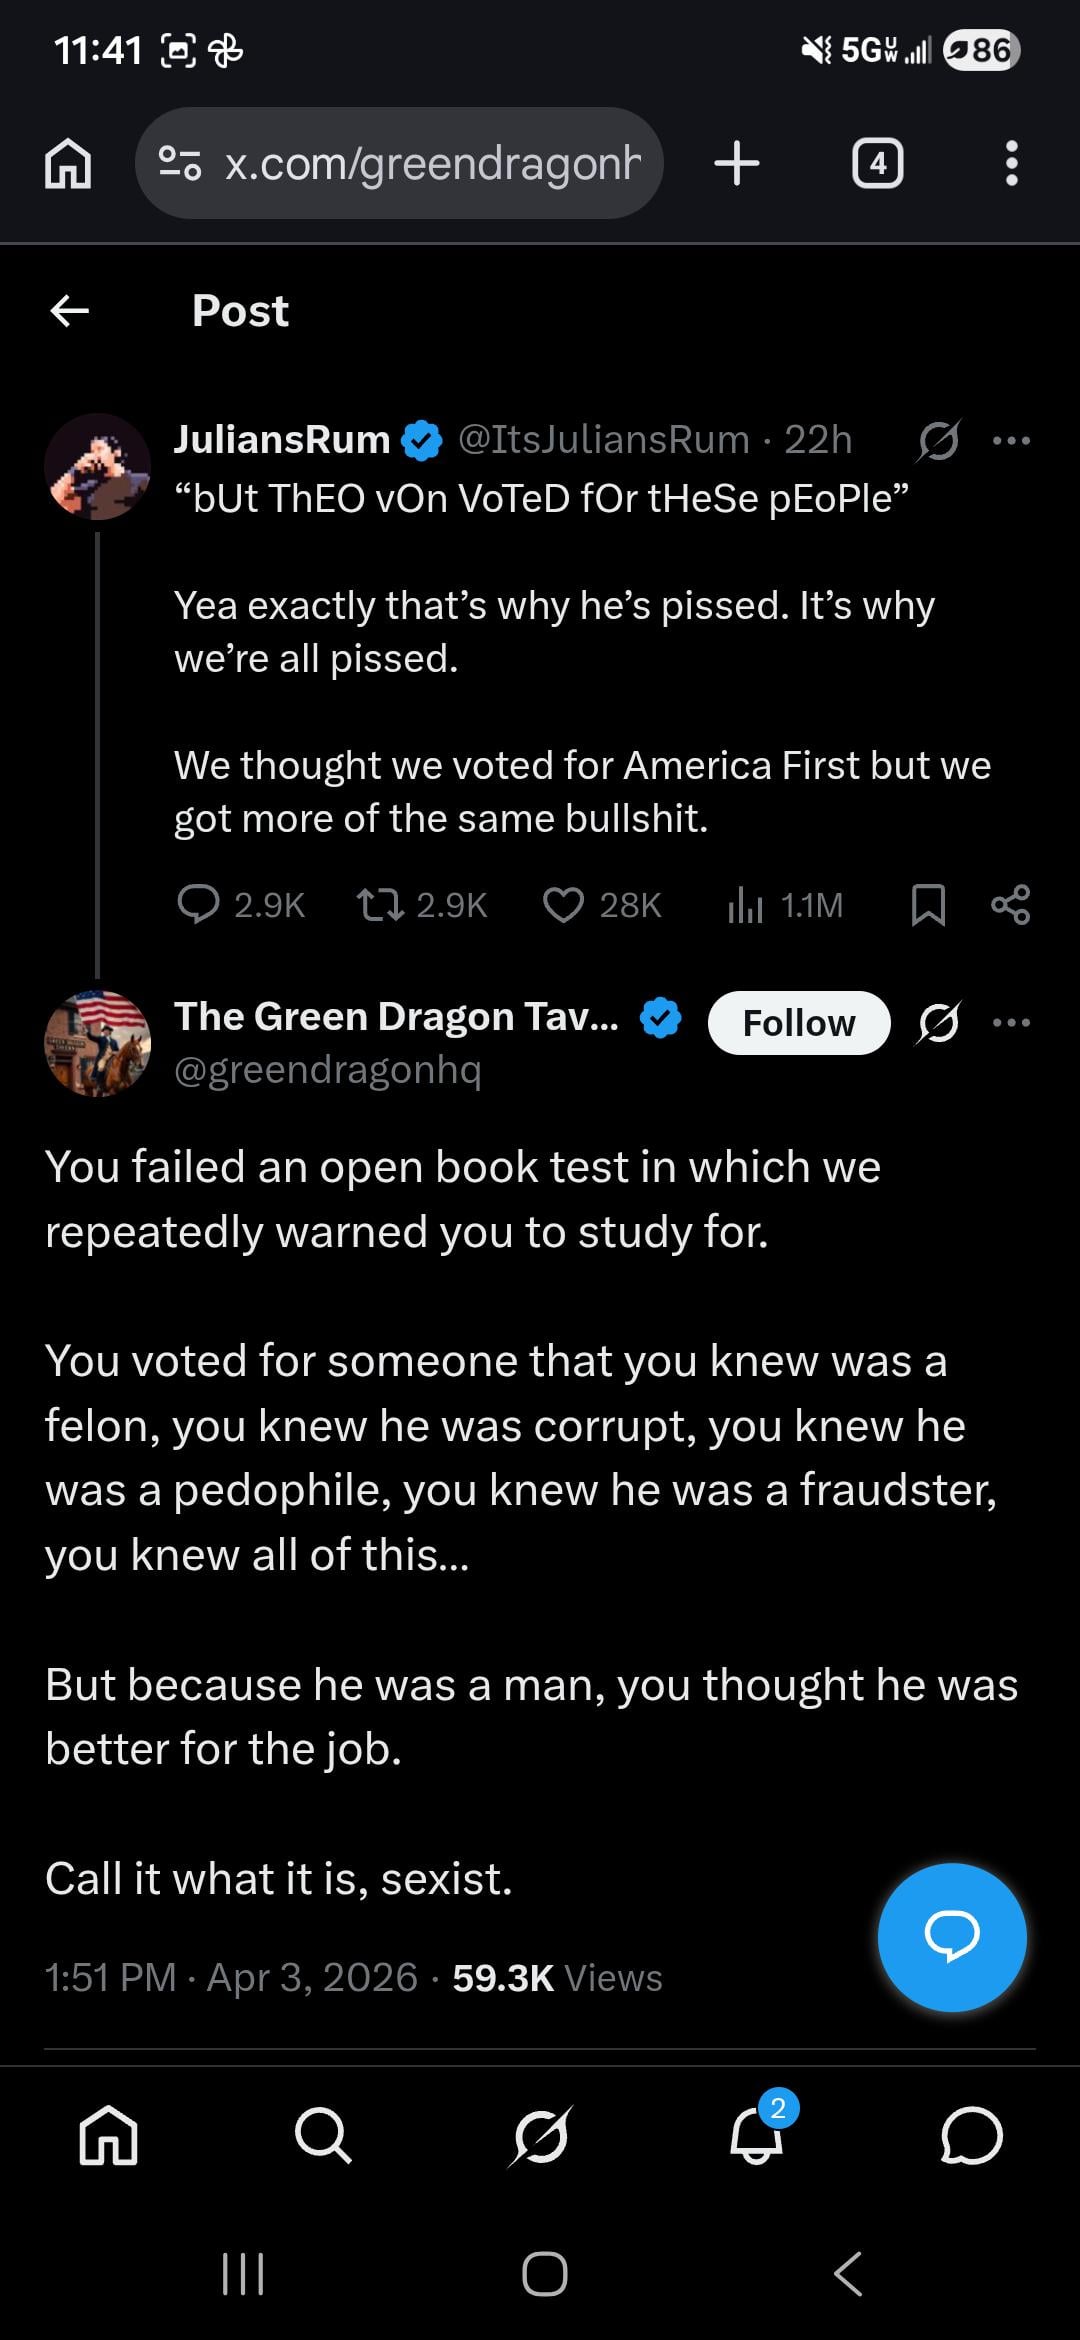The width and height of the screenshot is (1080, 2340).
Task: Open the browser three-dot menu
Action: pyautogui.click(x=1011, y=163)
